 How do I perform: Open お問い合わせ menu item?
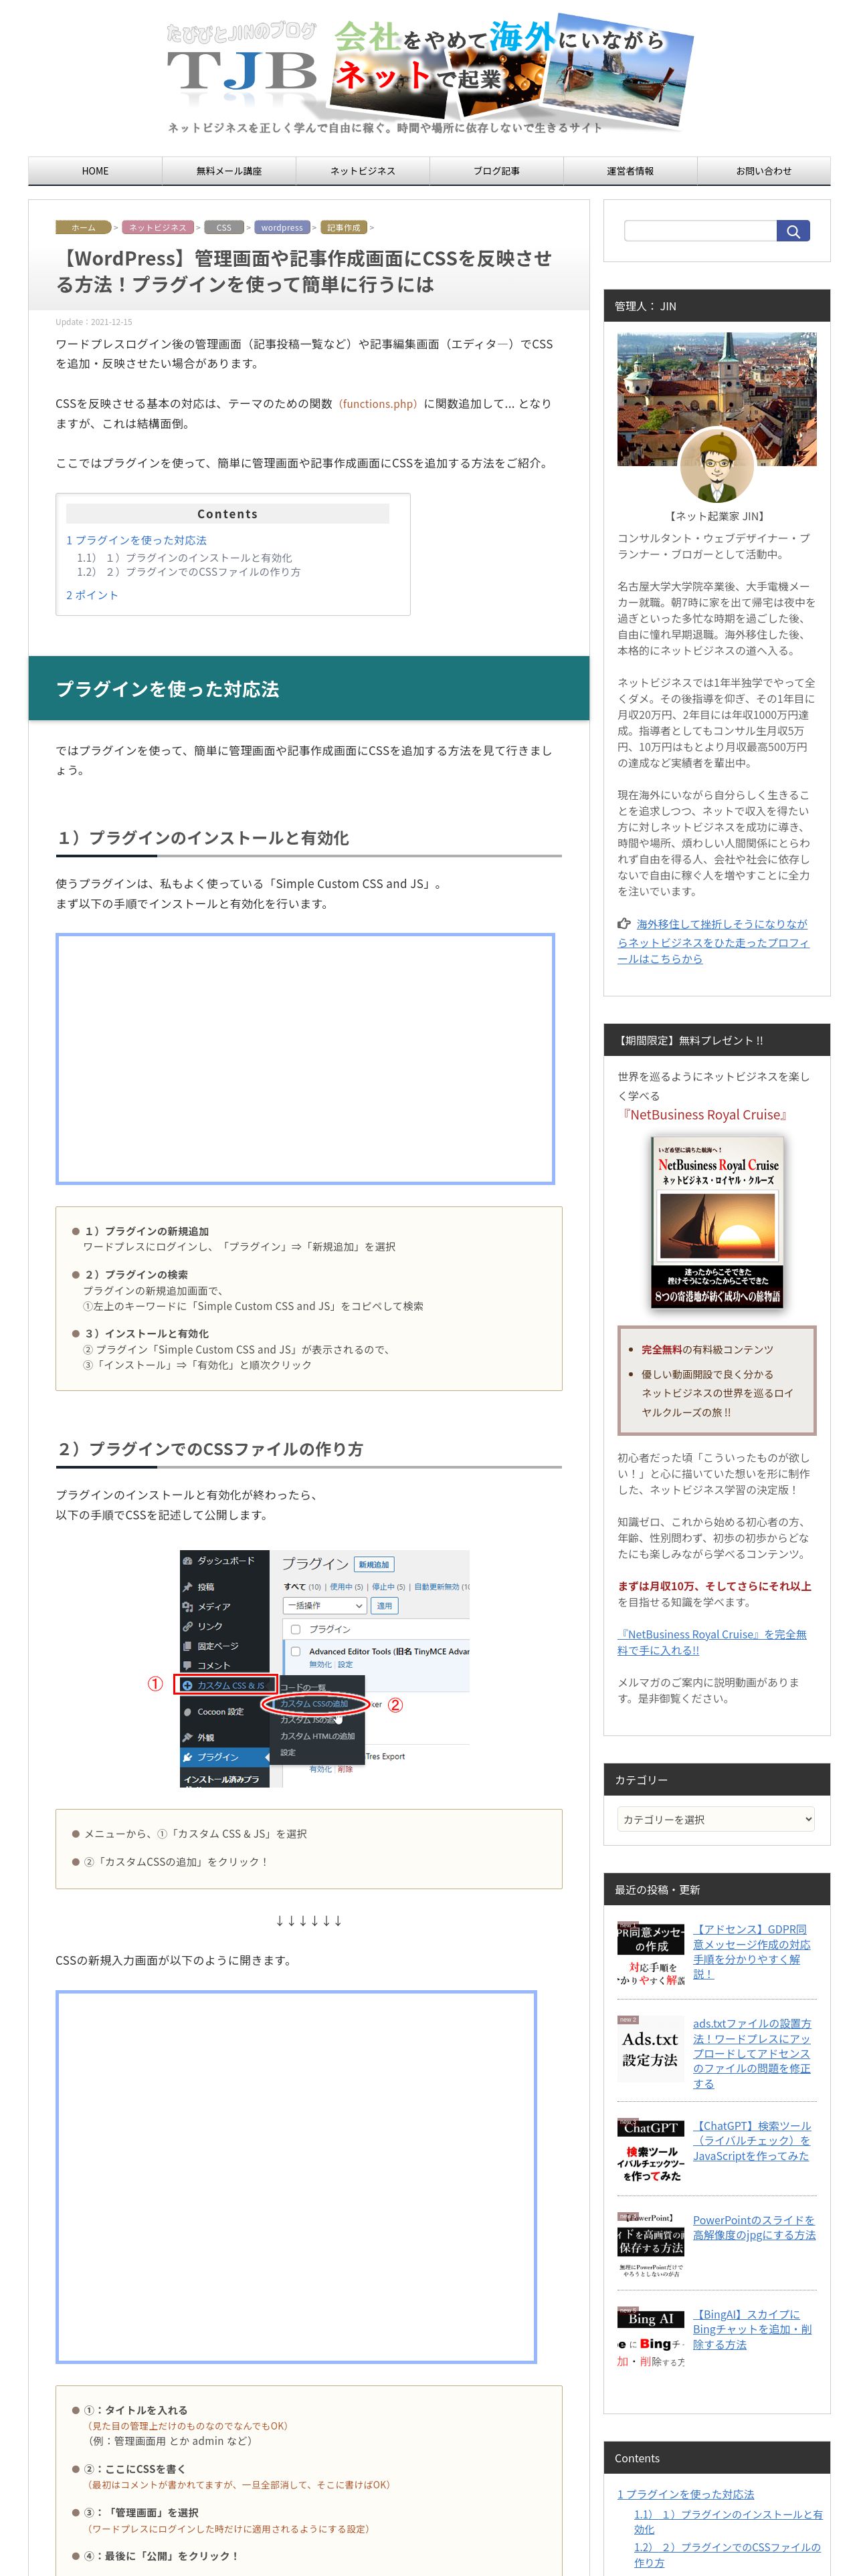763,171
